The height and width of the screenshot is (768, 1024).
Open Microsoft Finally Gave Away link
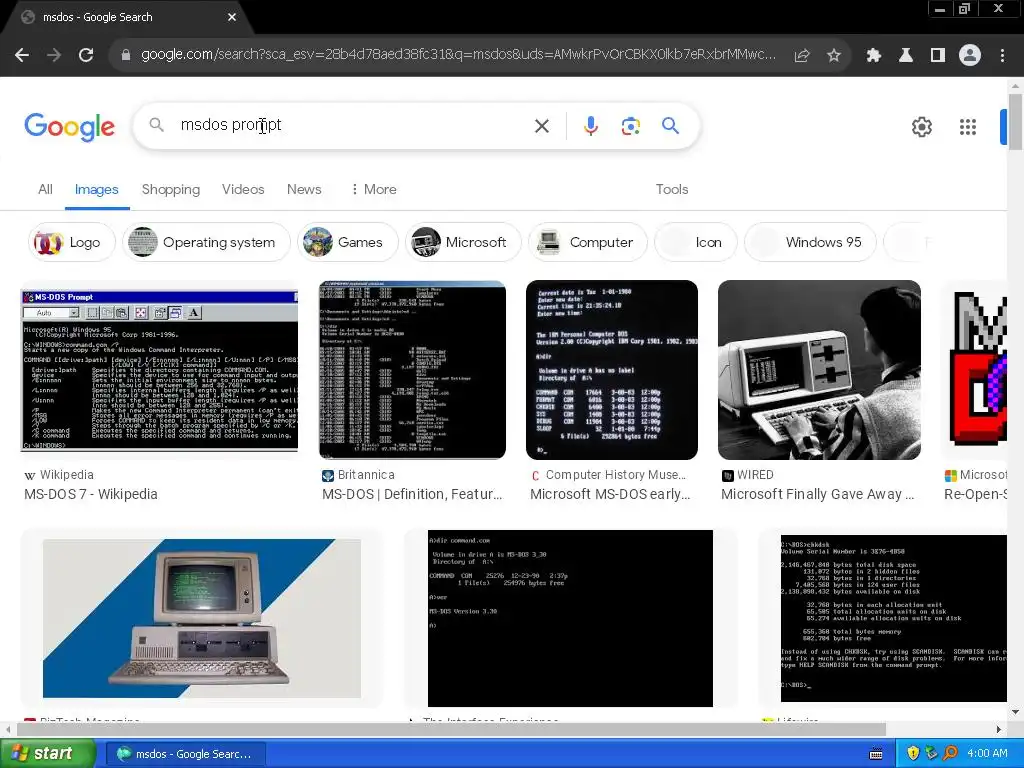818,494
